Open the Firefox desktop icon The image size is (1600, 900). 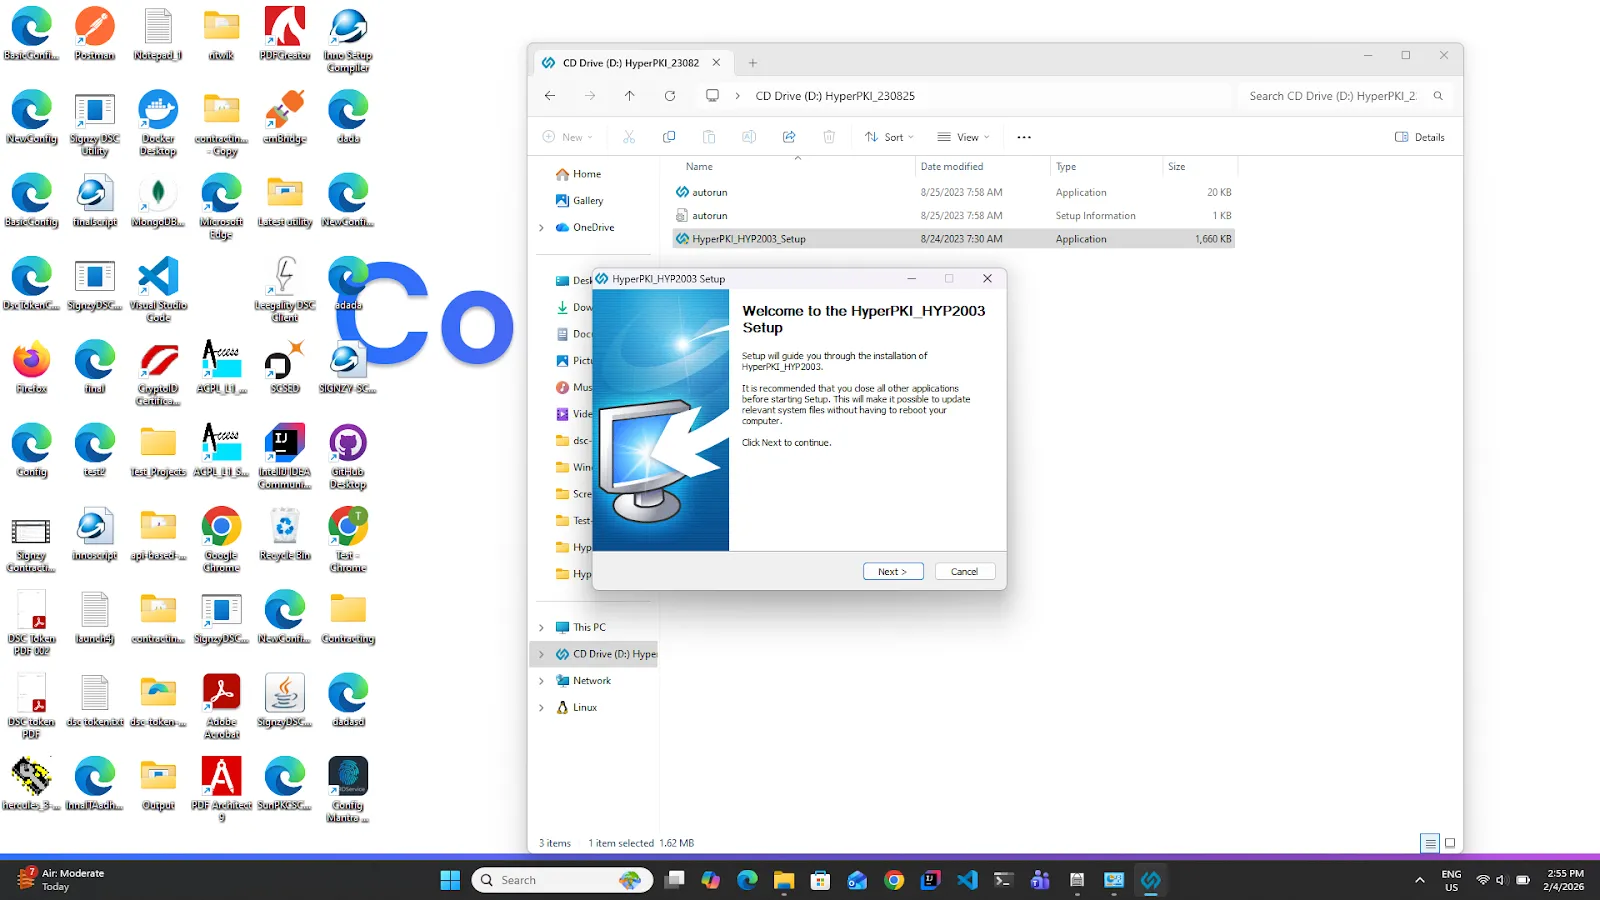31,367
